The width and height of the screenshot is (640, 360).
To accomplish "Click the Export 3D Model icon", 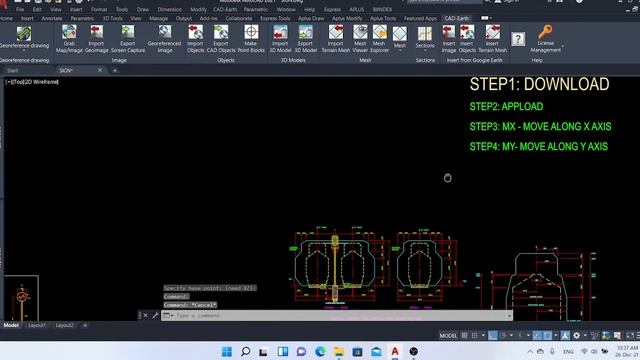I will (305, 39).
